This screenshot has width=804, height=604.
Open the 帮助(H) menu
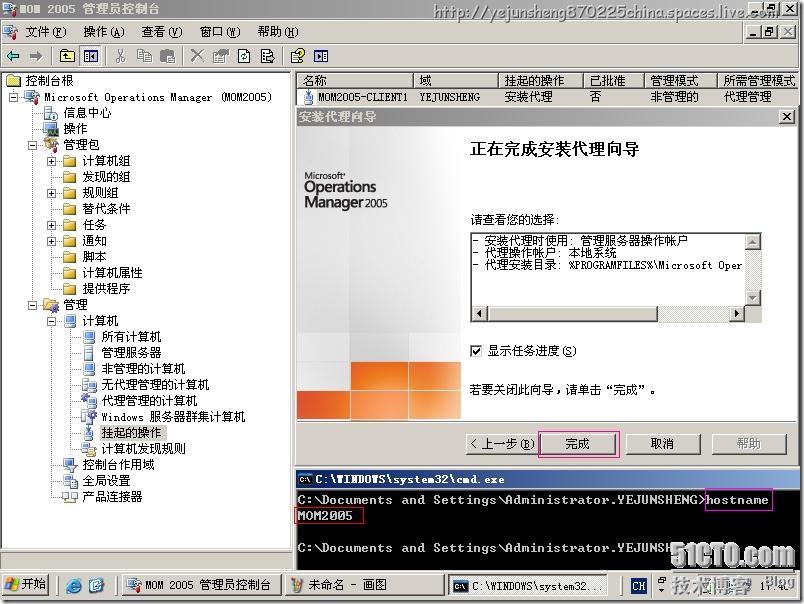click(x=278, y=32)
